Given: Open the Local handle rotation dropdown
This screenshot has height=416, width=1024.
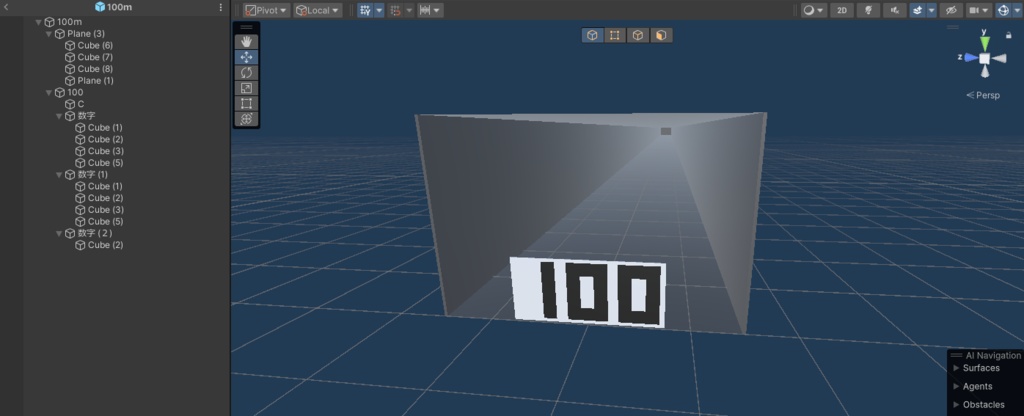Looking at the screenshot, I should point(317,10).
